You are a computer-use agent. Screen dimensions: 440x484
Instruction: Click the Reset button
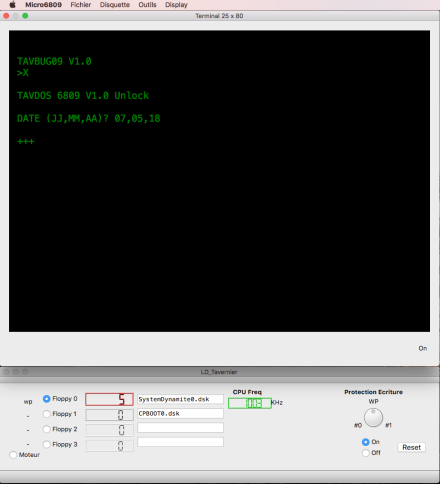(x=411, y=447)
